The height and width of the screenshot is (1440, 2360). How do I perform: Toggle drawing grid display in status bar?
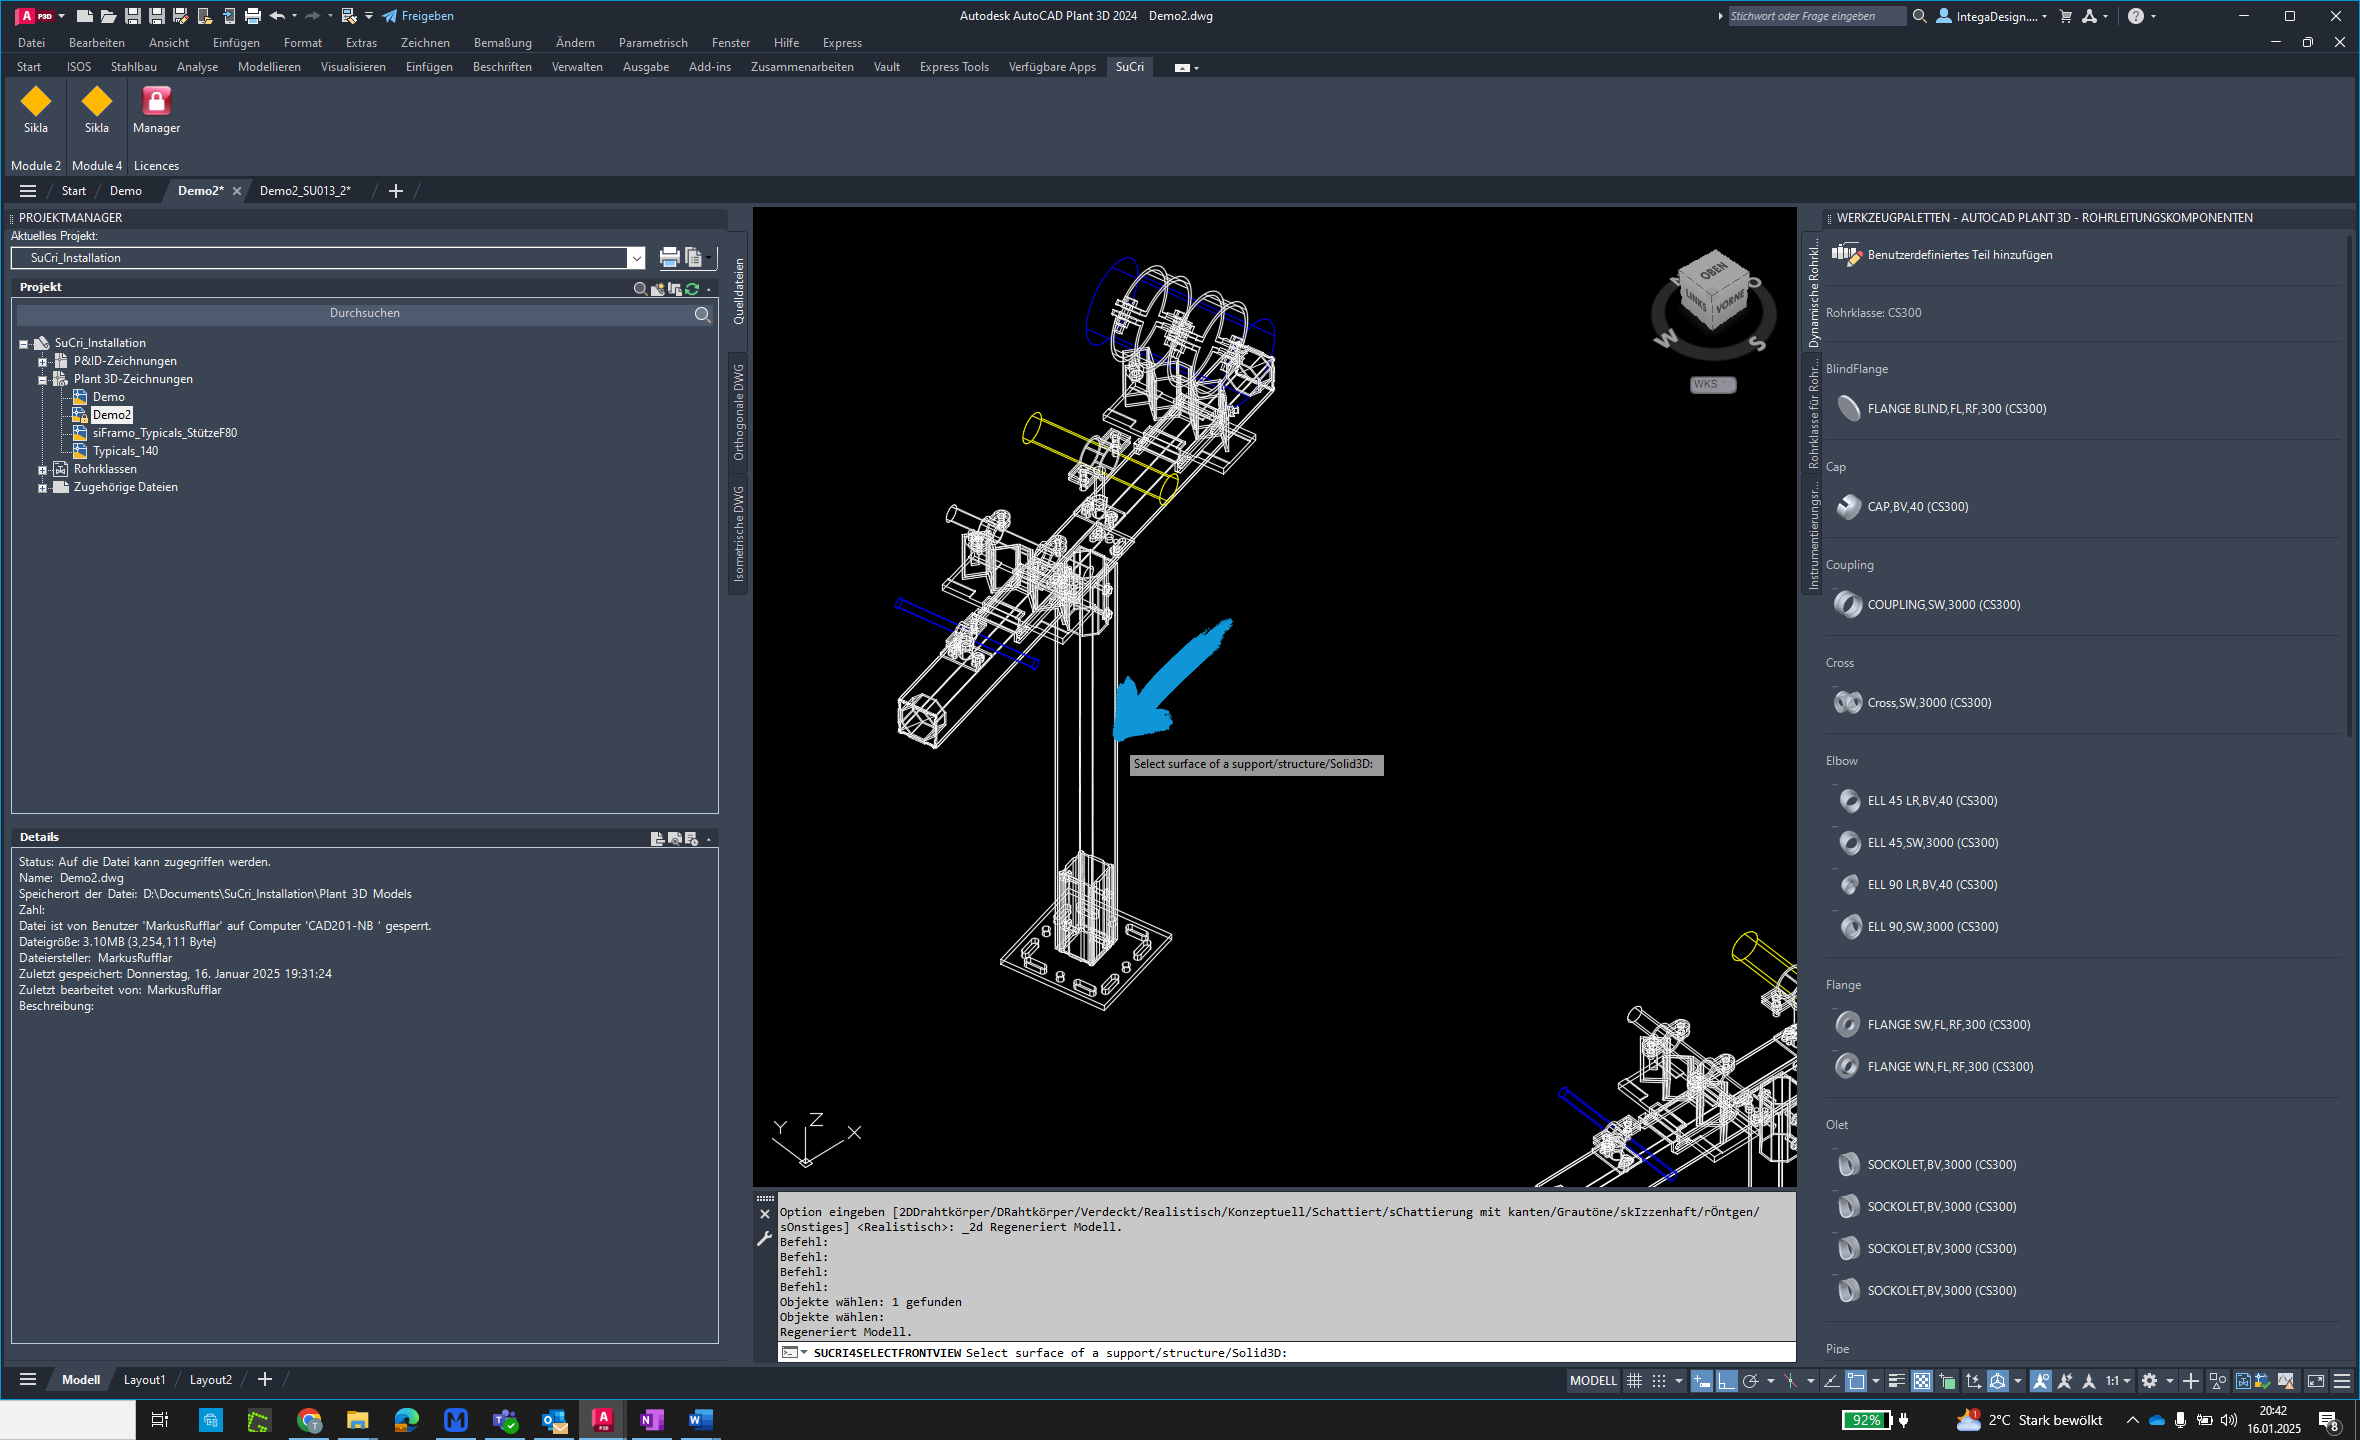(1634, 1381)
